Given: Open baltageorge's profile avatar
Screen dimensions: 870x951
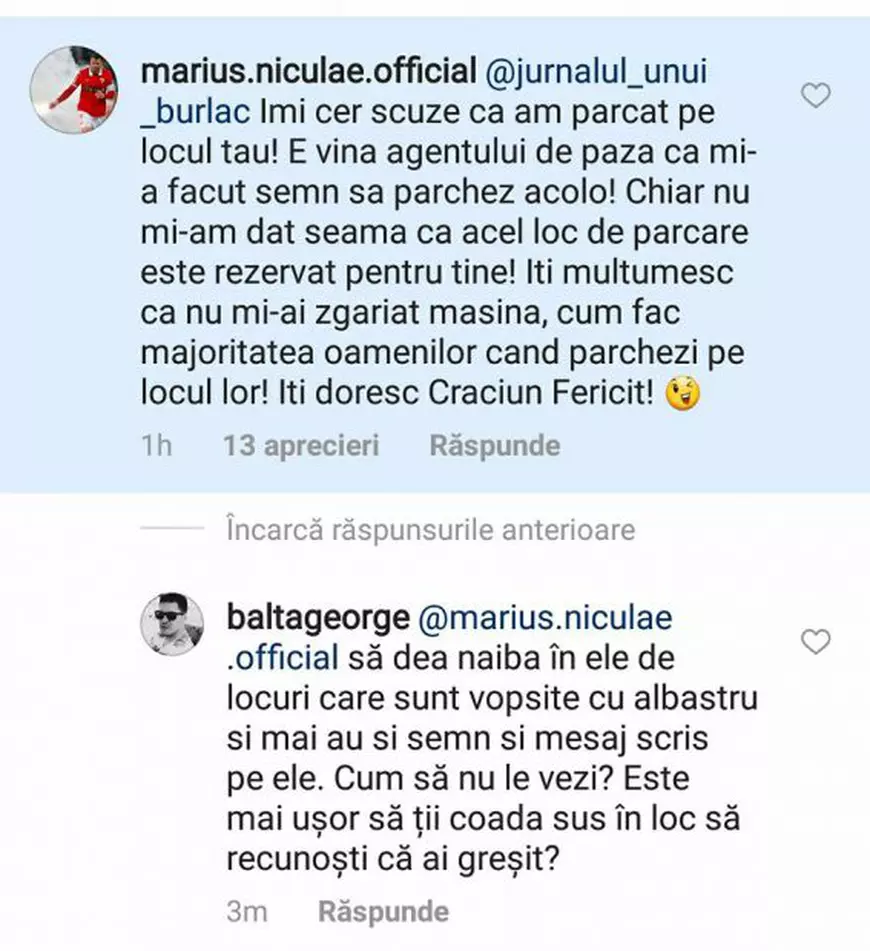Looking at the screenshot, I should point(175,625).
